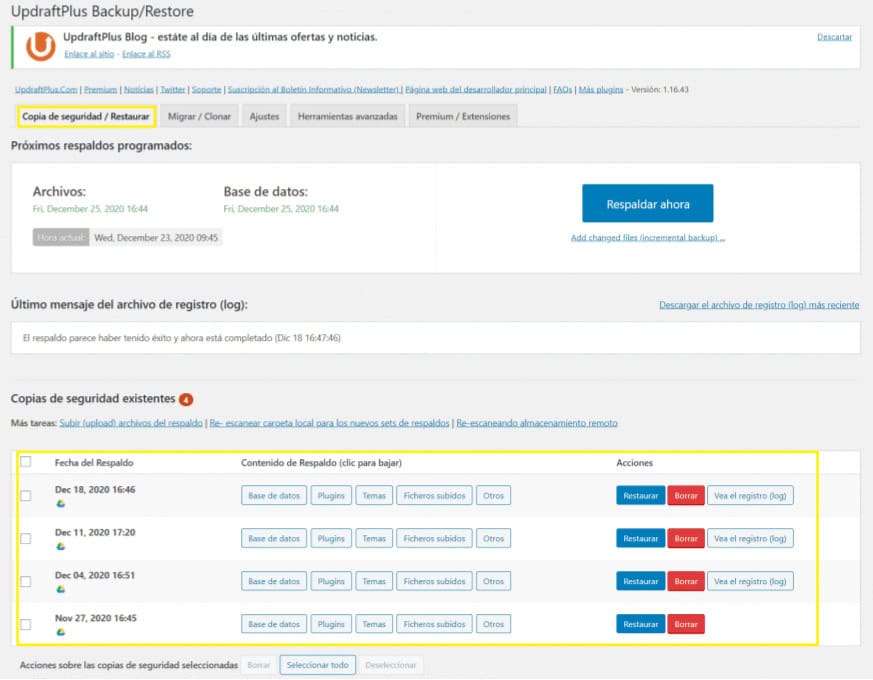Viewport: 873px width, 680px height.
Task: Click the Seleccionar todo button
Action: (x=317, y=665)
